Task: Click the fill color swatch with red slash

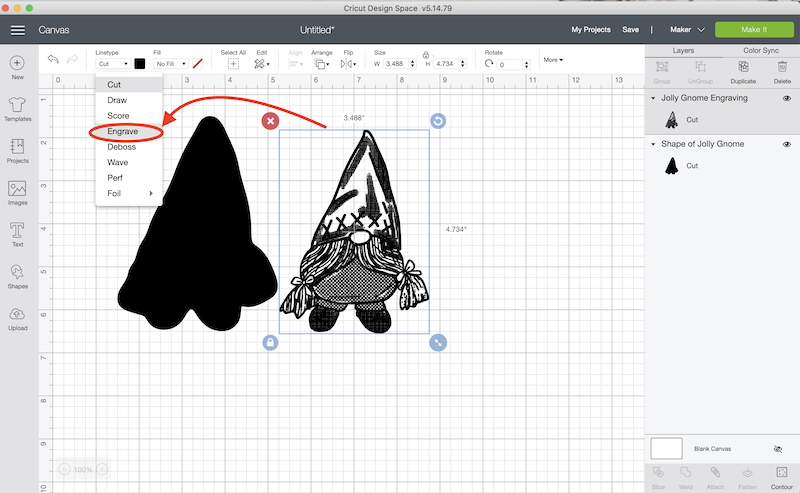Action: 198,64
